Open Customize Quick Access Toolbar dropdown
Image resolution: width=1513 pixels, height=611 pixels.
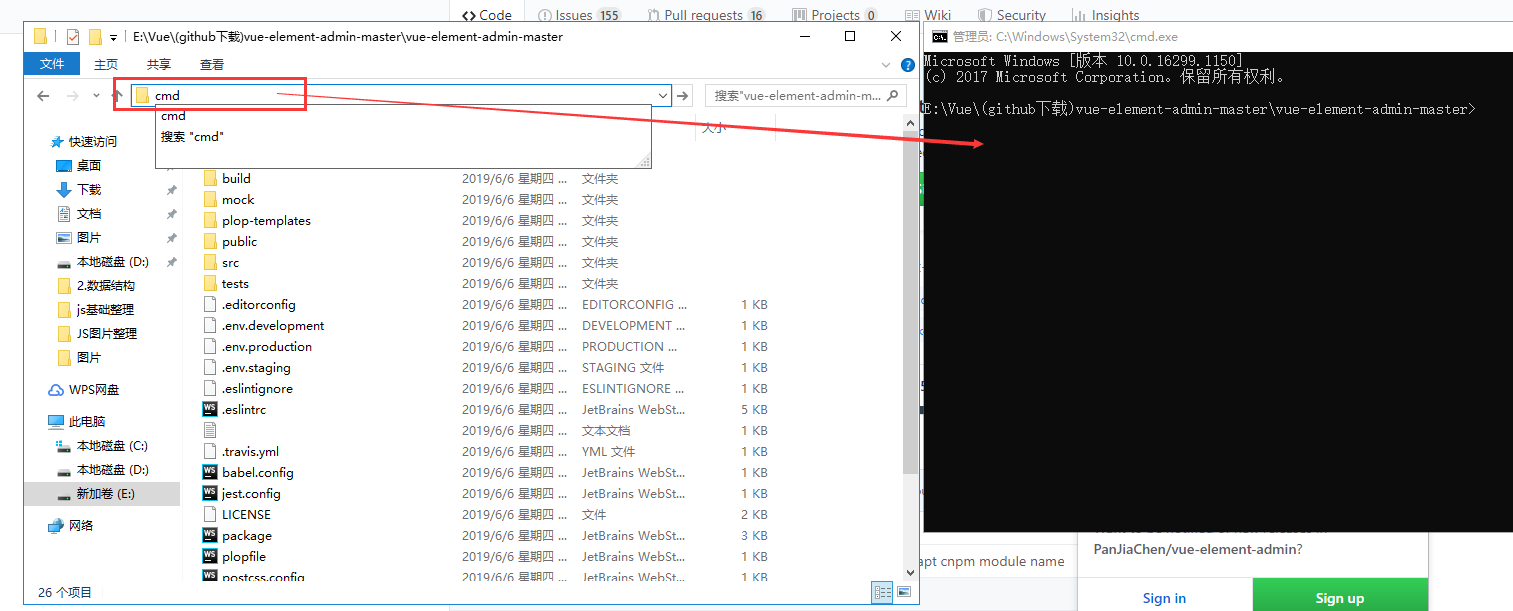coord(113,38)
